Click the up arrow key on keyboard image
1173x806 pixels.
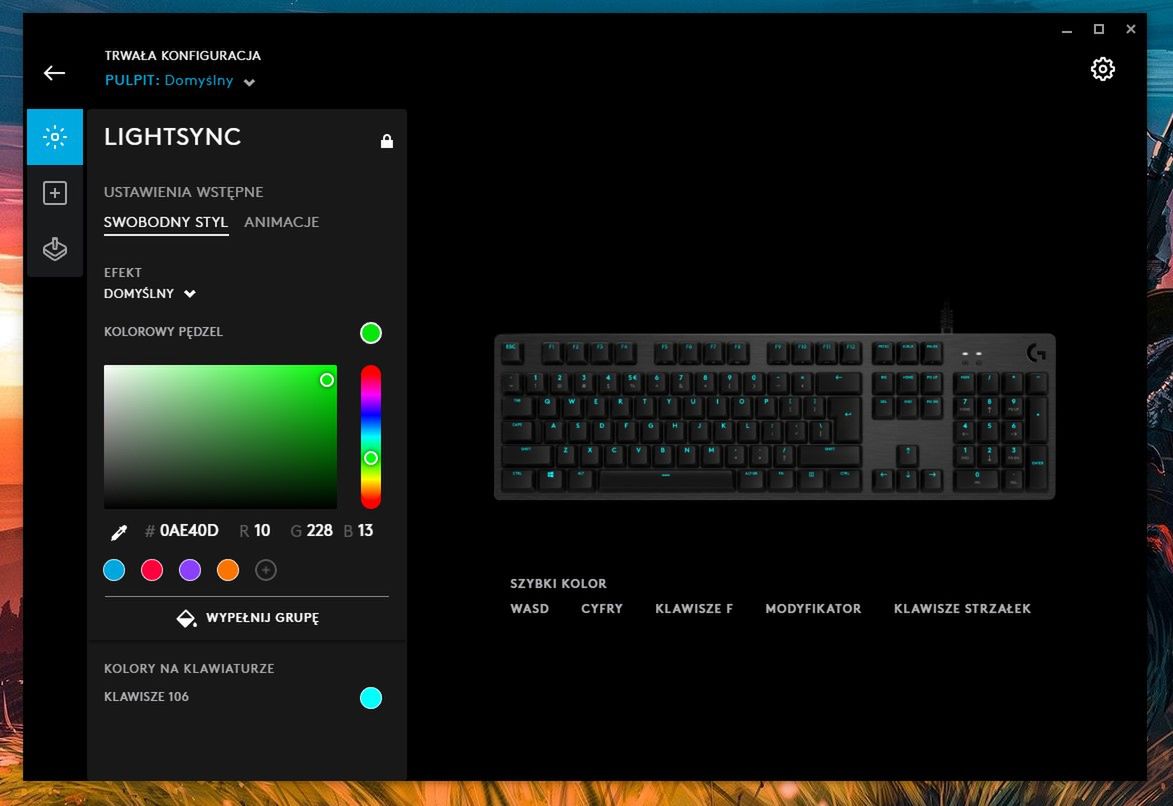(x=907, y=454)
